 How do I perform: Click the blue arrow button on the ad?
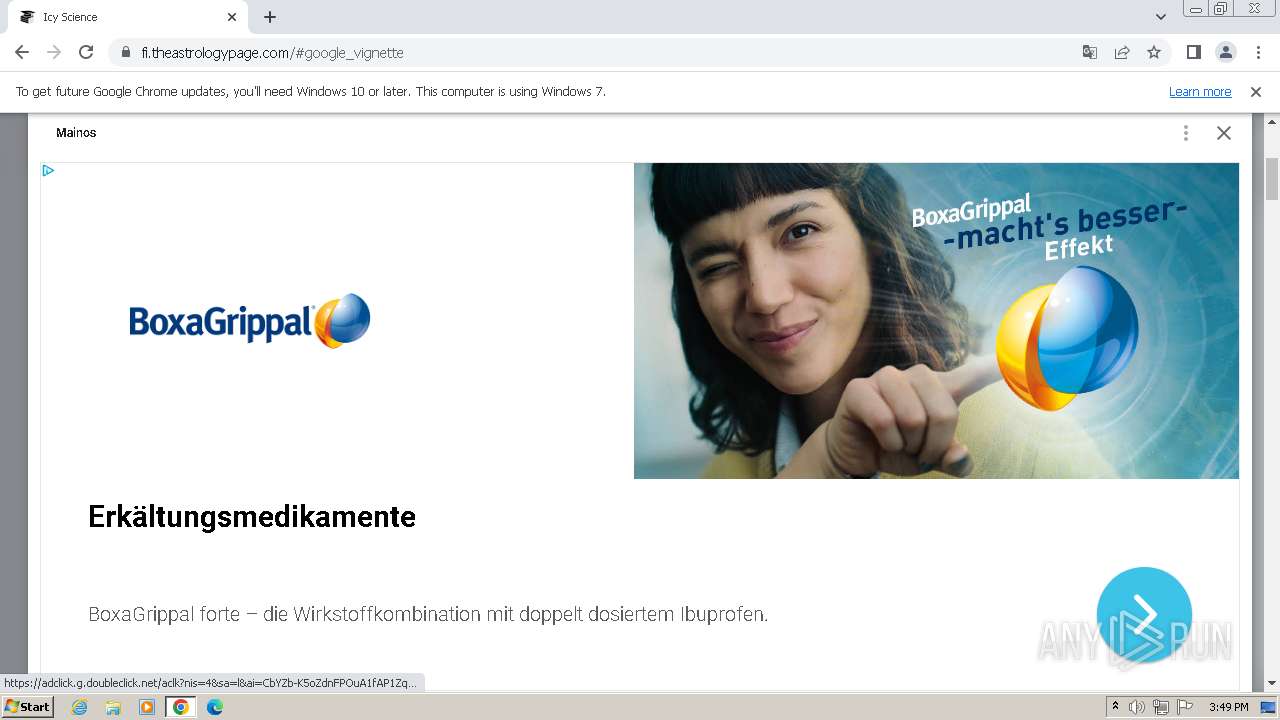click(1144, 615)
